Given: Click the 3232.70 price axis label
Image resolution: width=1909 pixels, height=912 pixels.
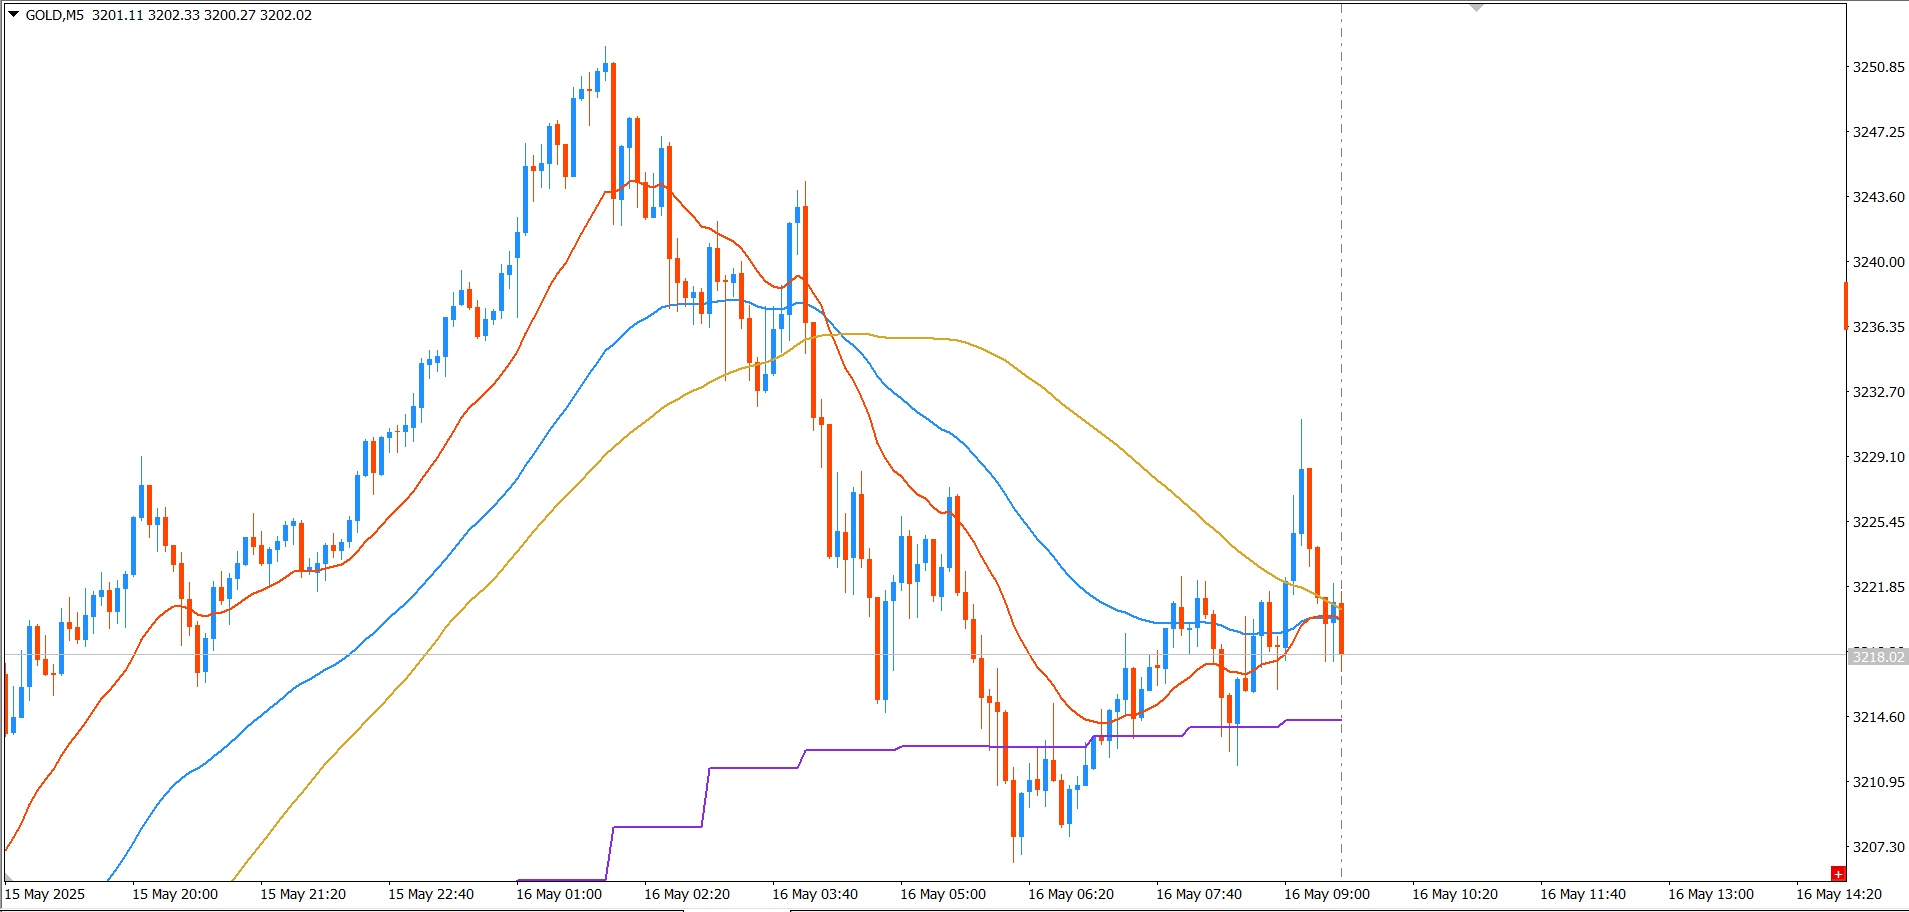Looking at the screenshot, I should (x=1879, y=392).
